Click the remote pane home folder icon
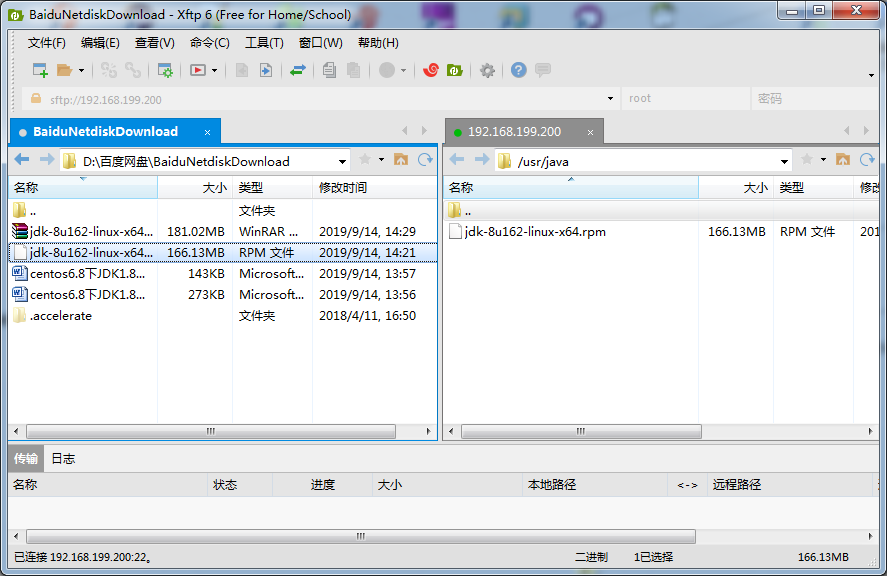Image resolution: width=887 pixels, height=576 pixels. (x=843, y=160)
